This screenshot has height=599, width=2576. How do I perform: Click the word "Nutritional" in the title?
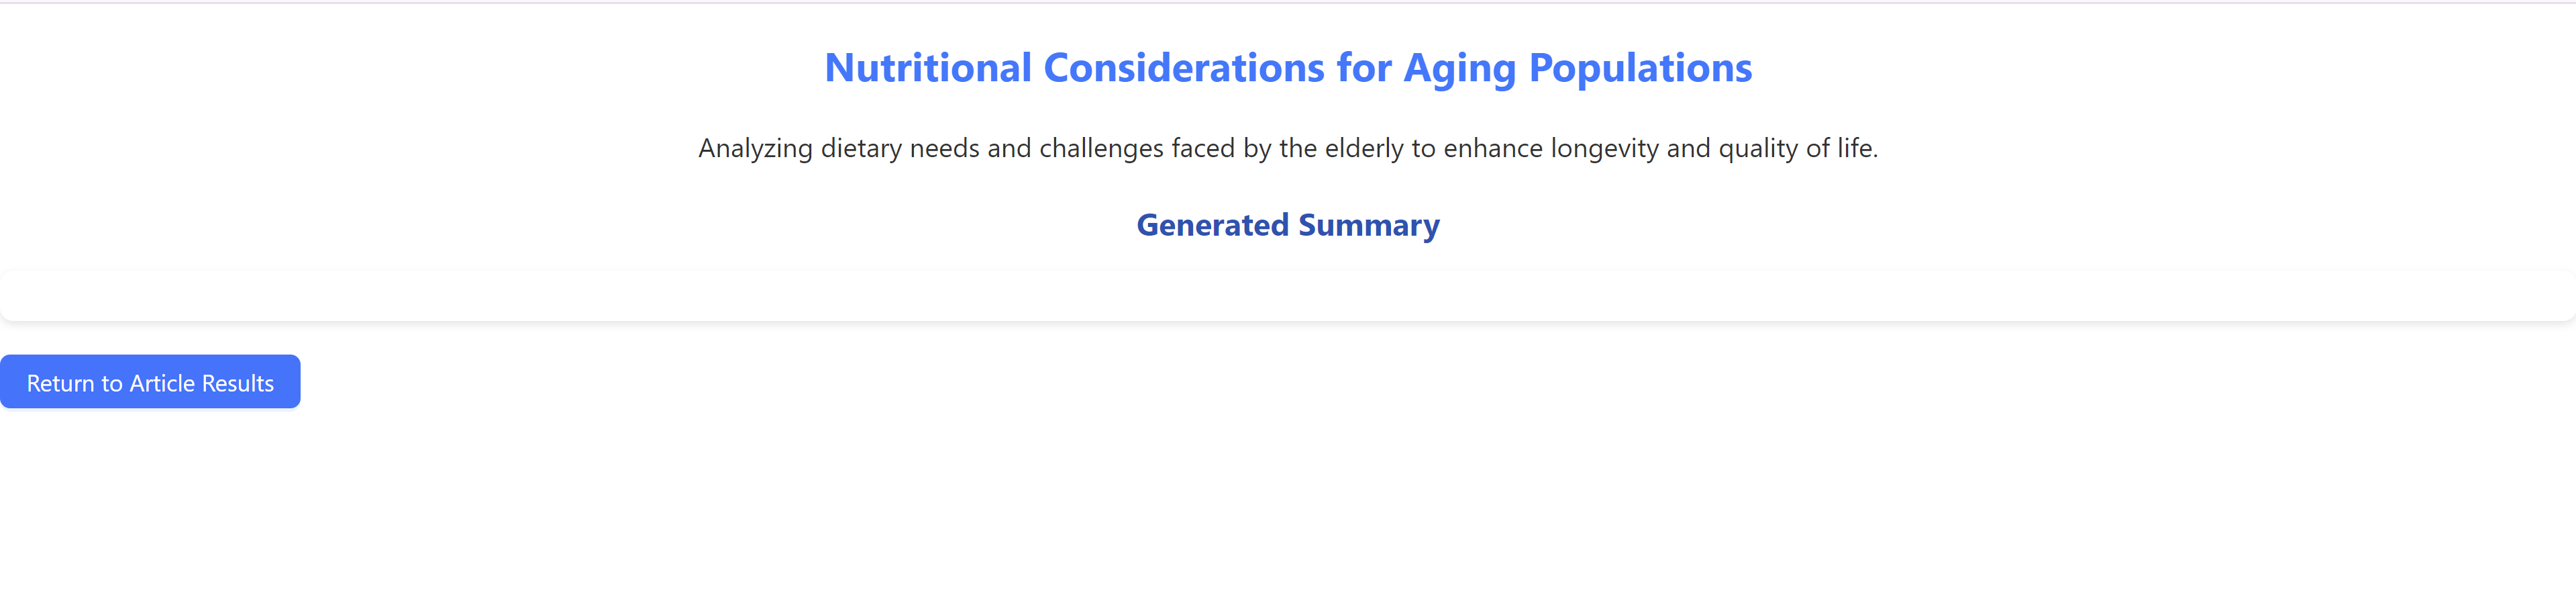(x=927, y=68)
